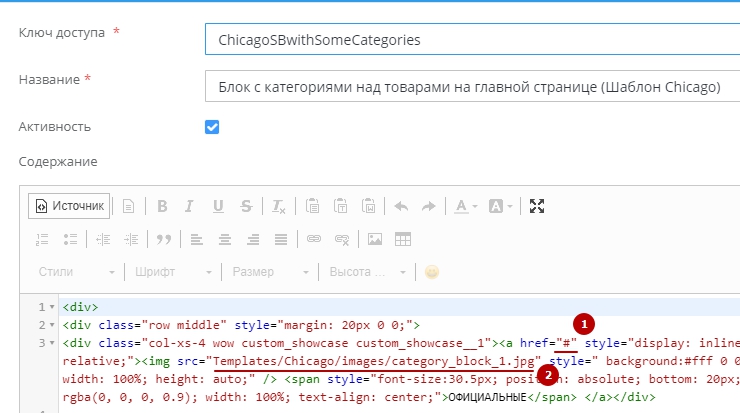Open the text color picker

[463, 206]
